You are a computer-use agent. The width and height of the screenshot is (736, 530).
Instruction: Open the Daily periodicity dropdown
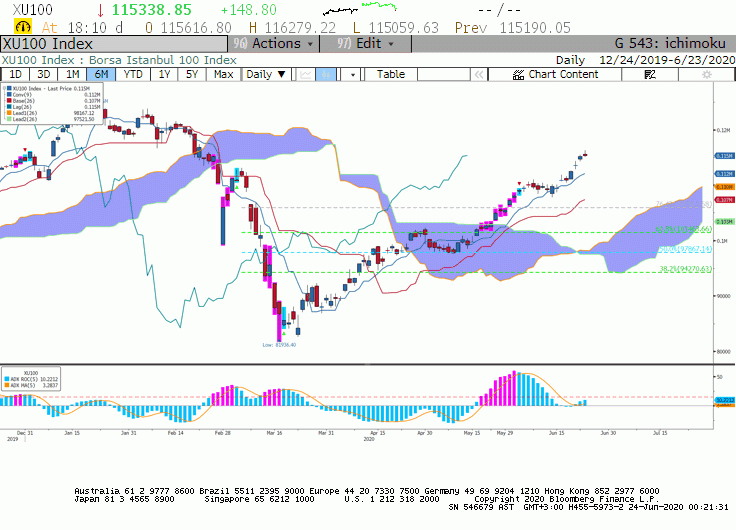click(x=266, y=75)
